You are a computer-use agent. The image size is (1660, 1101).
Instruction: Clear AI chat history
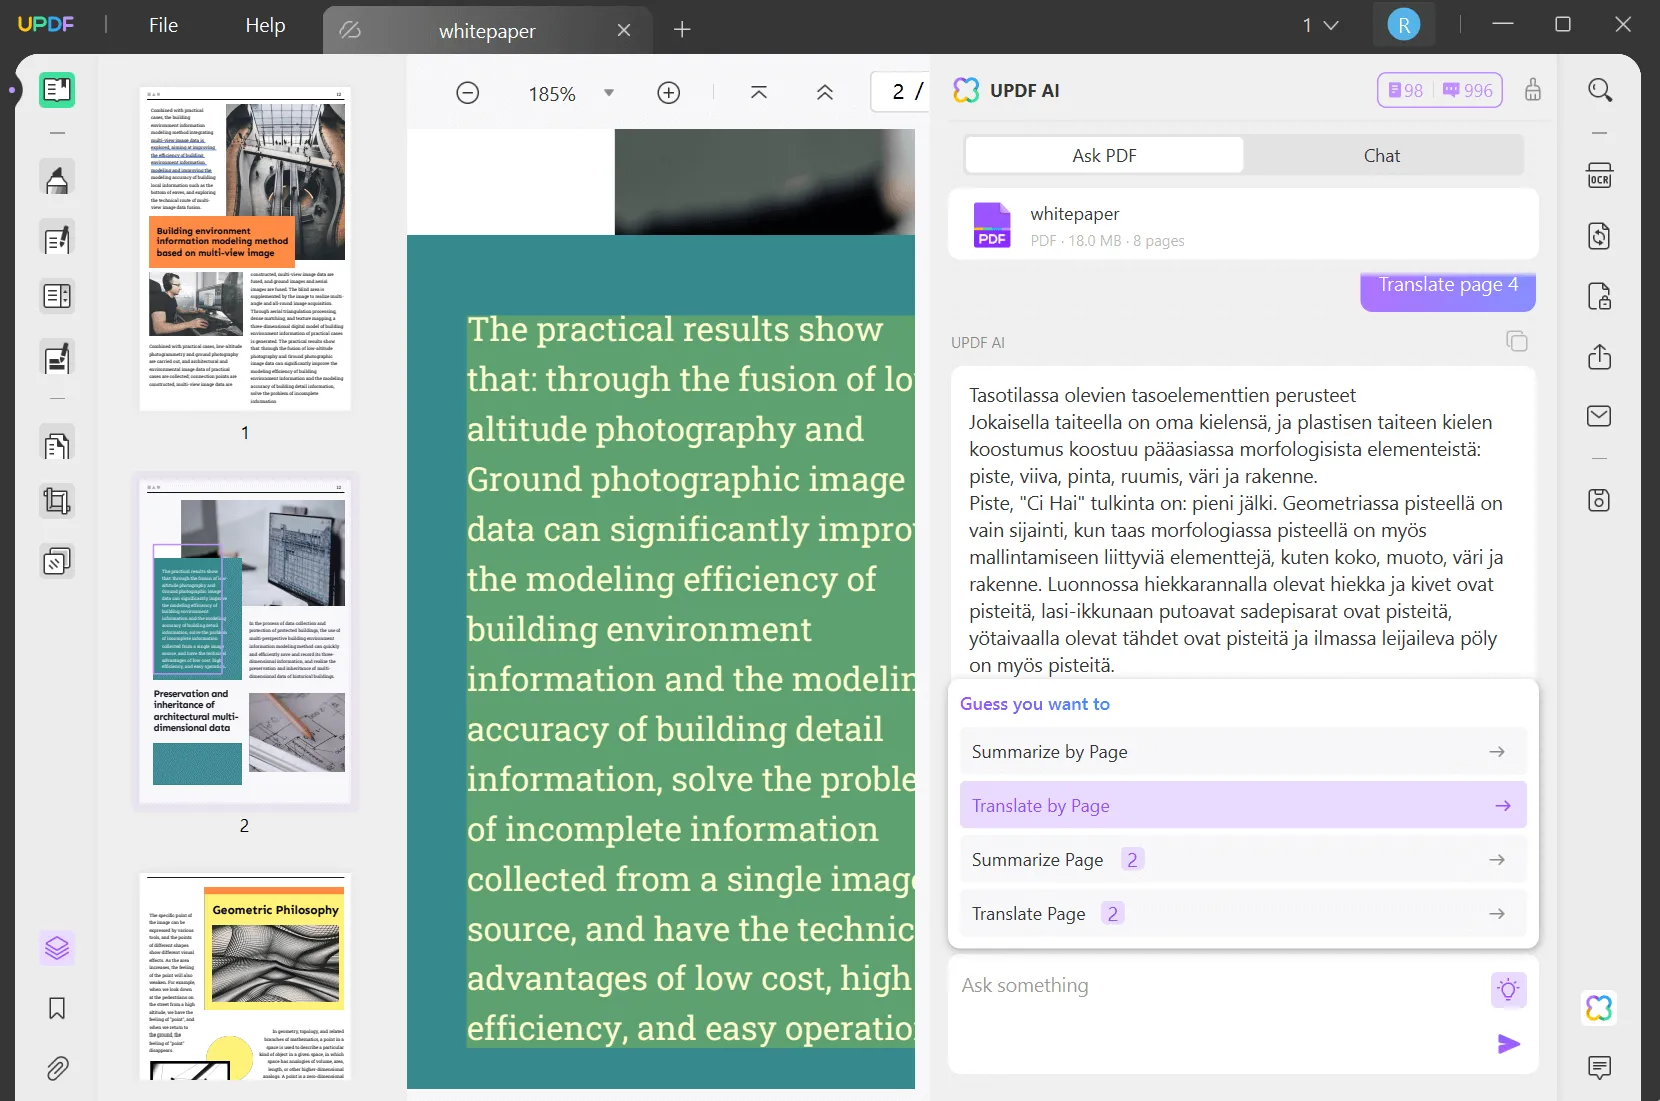1533,90
